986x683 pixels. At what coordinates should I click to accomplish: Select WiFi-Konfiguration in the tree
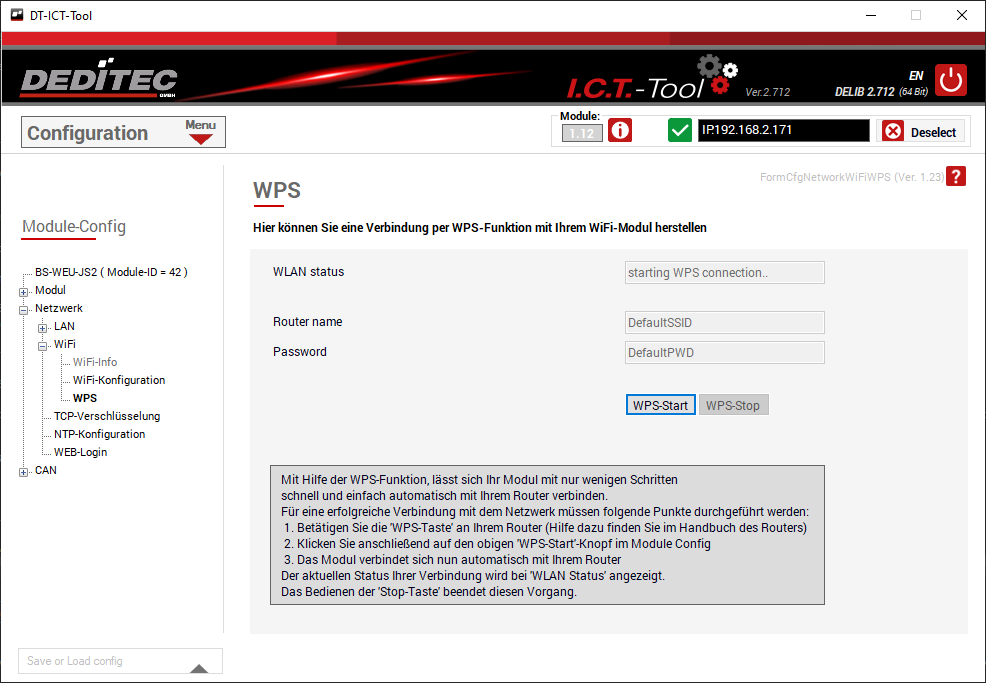118,380
